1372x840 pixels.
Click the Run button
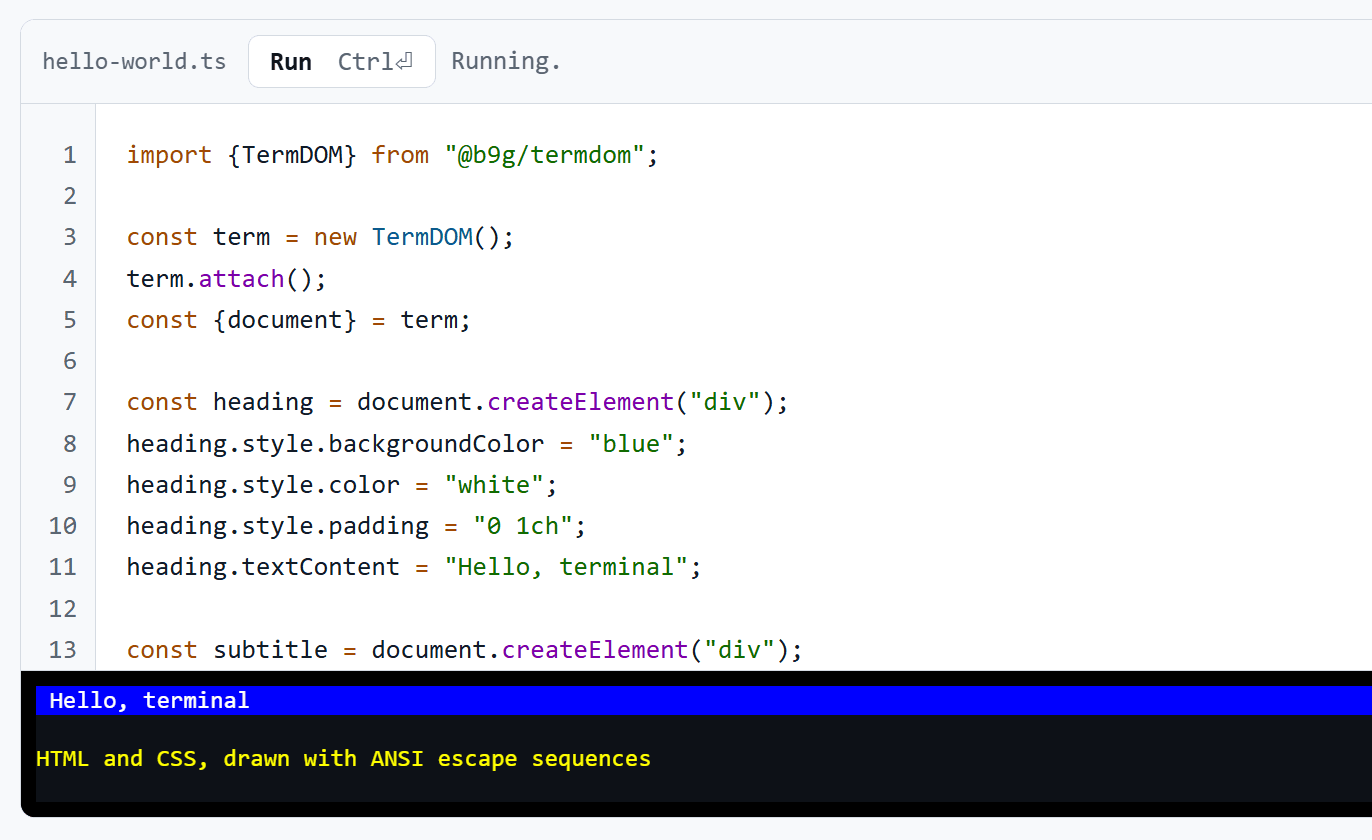pos(341,62)
